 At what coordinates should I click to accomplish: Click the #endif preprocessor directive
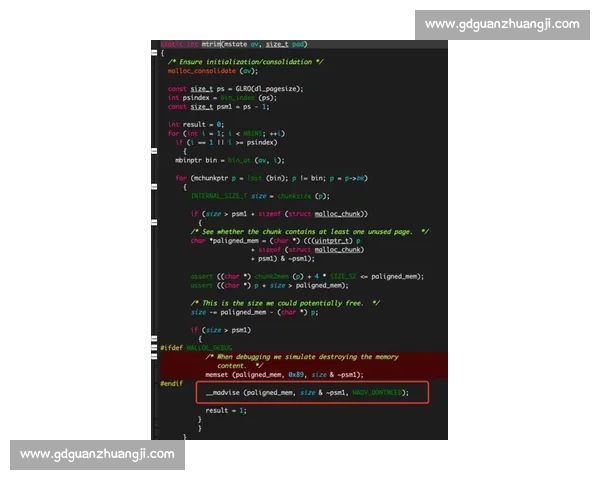[x=171, y=383]
